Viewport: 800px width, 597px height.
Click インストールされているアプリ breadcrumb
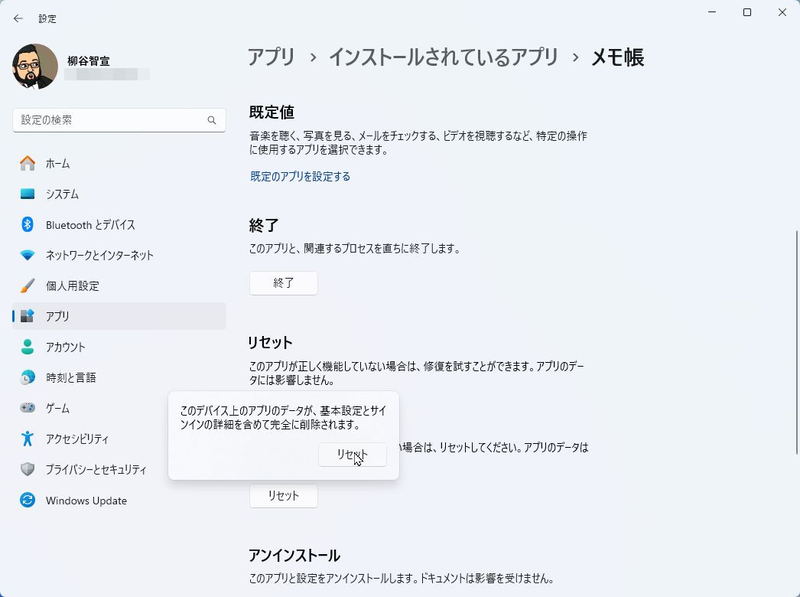445,57
